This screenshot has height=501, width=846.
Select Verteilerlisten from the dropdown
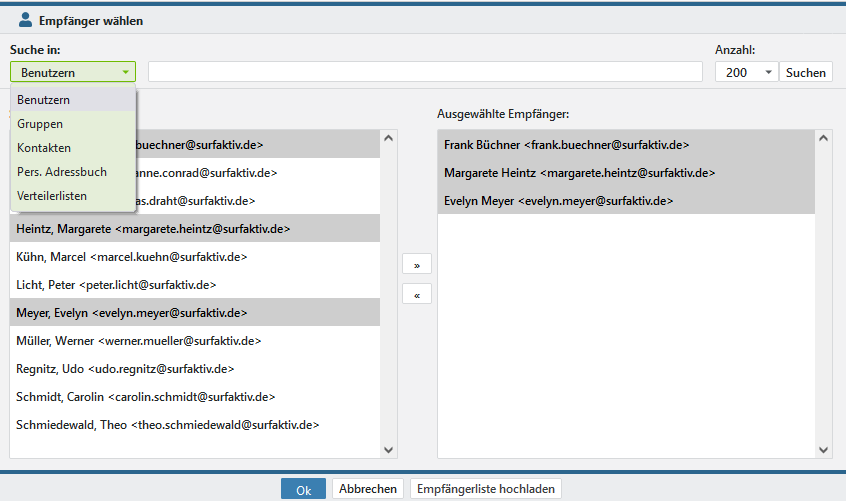[x=52, y=196]
